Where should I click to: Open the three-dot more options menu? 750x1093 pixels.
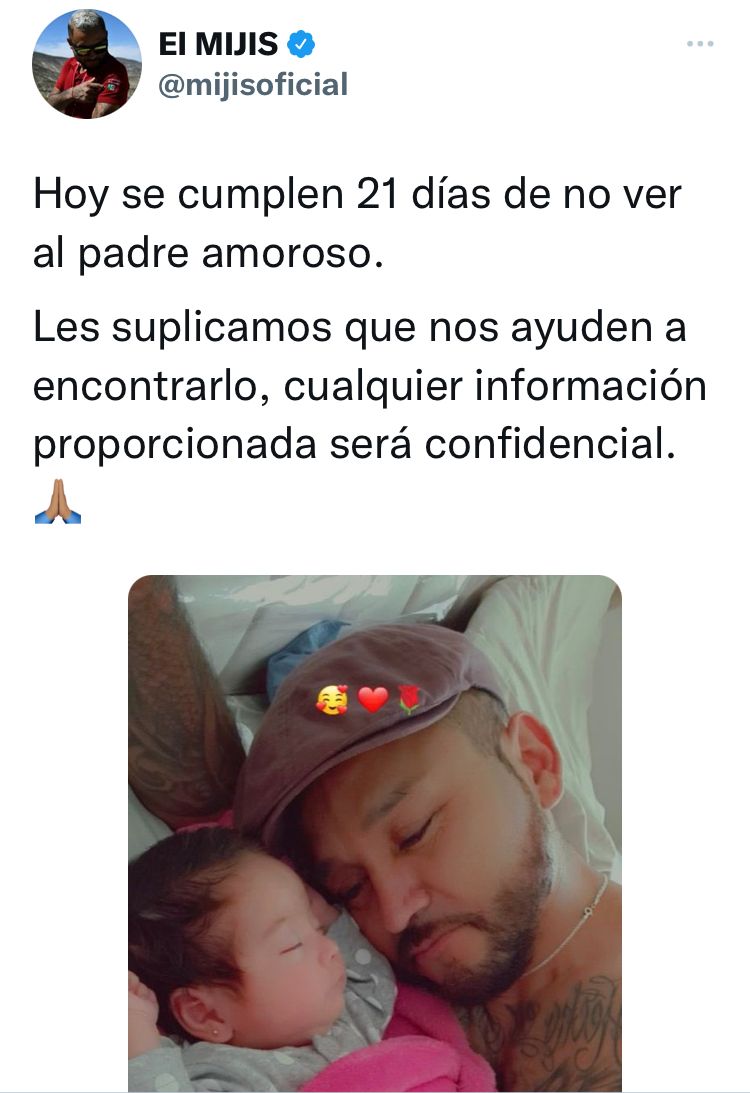coord(700,44)
